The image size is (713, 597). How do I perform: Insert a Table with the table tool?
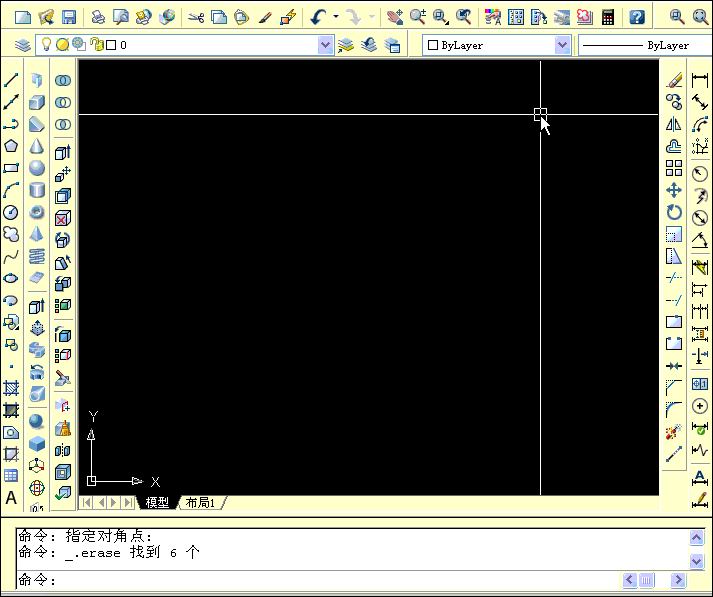[x=11, y=476]
